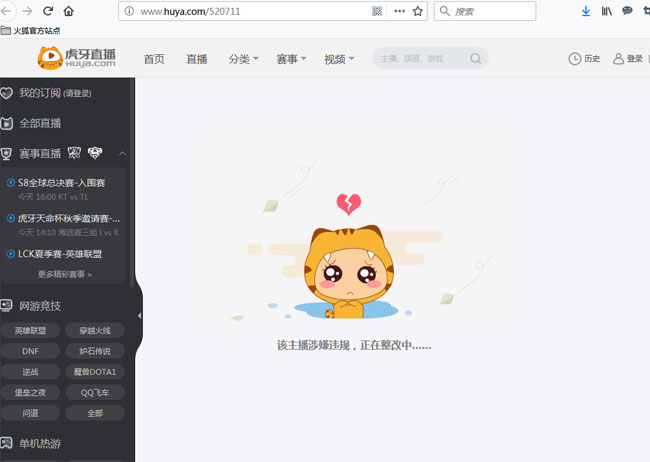This screenshot has width=650, height=462.
Task: Click the Huya 虎牙直播 logo
Action: coord(76,58)
